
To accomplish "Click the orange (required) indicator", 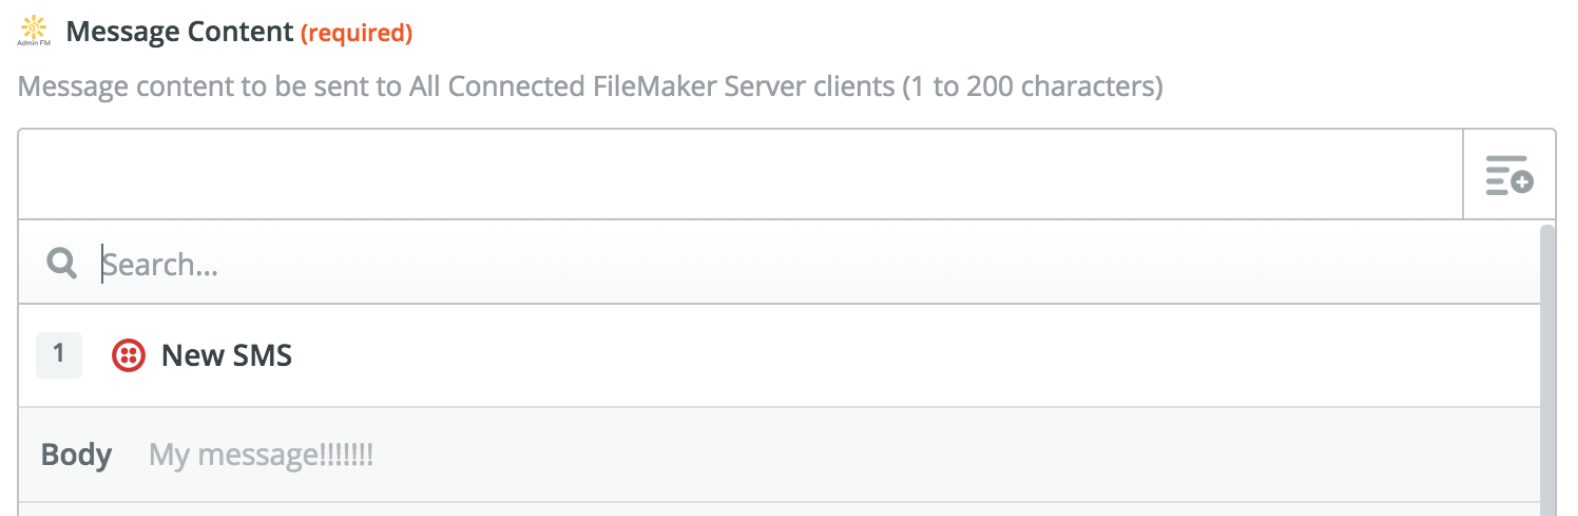I will tap(357, 33).
